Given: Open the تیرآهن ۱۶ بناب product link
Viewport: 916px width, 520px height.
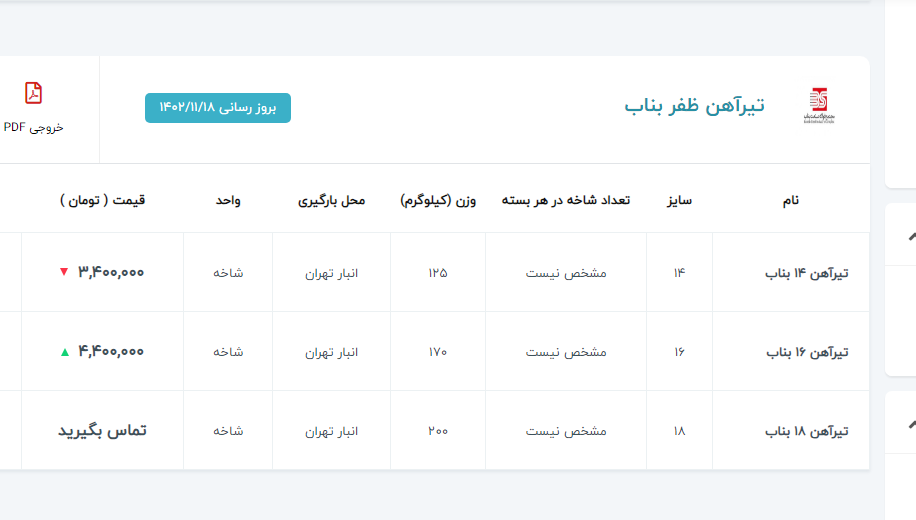Looking at the screenshot, I should (806, 352).
